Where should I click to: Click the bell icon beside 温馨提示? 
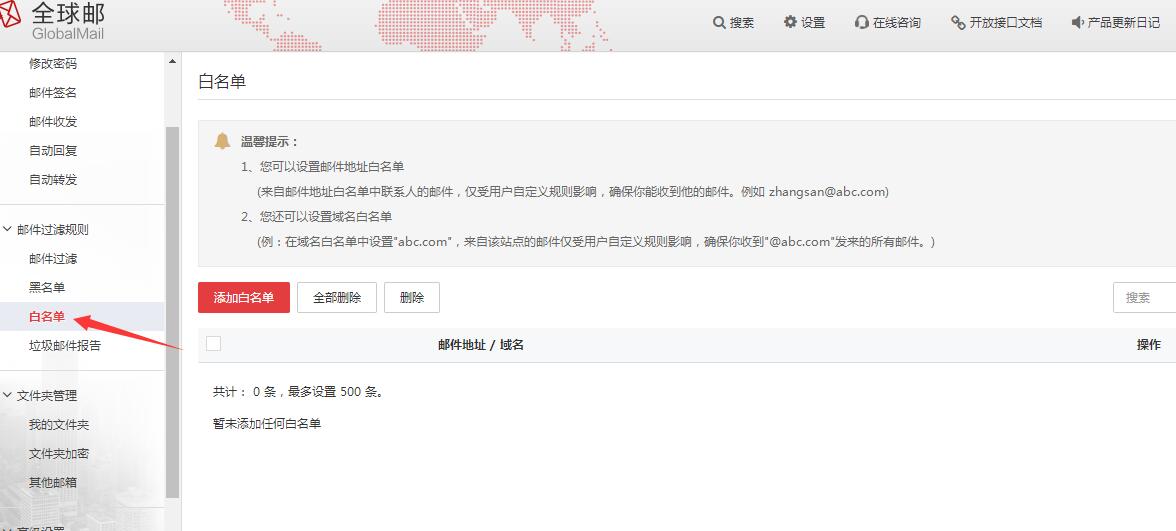coord(222,141)
